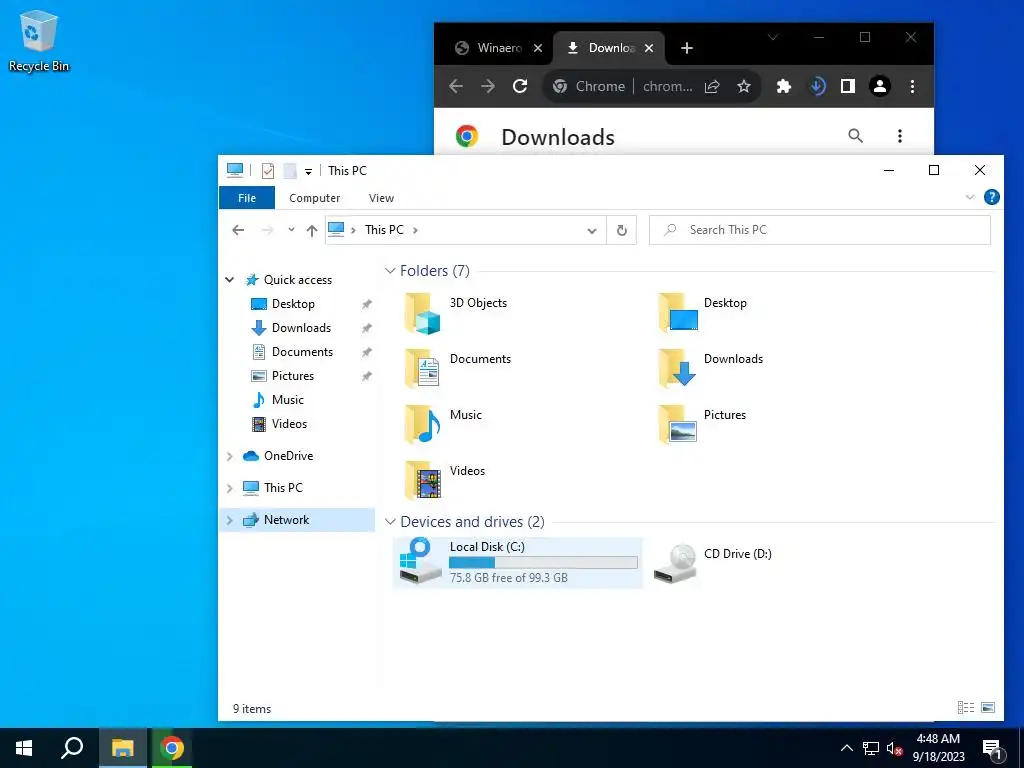The width and height of the screenshot is (1024, 768).
Task: Open the Recycle Bin desktop icon
Action: tap(39, 41)
